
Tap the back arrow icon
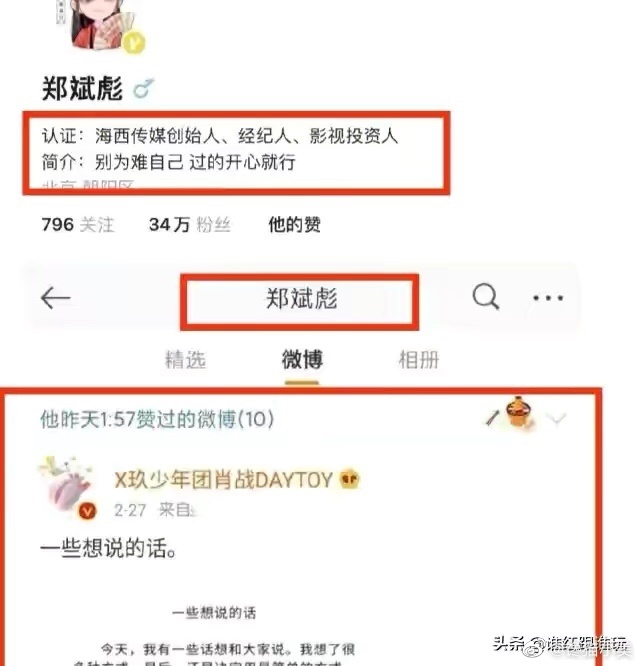(x=56, y=298)
